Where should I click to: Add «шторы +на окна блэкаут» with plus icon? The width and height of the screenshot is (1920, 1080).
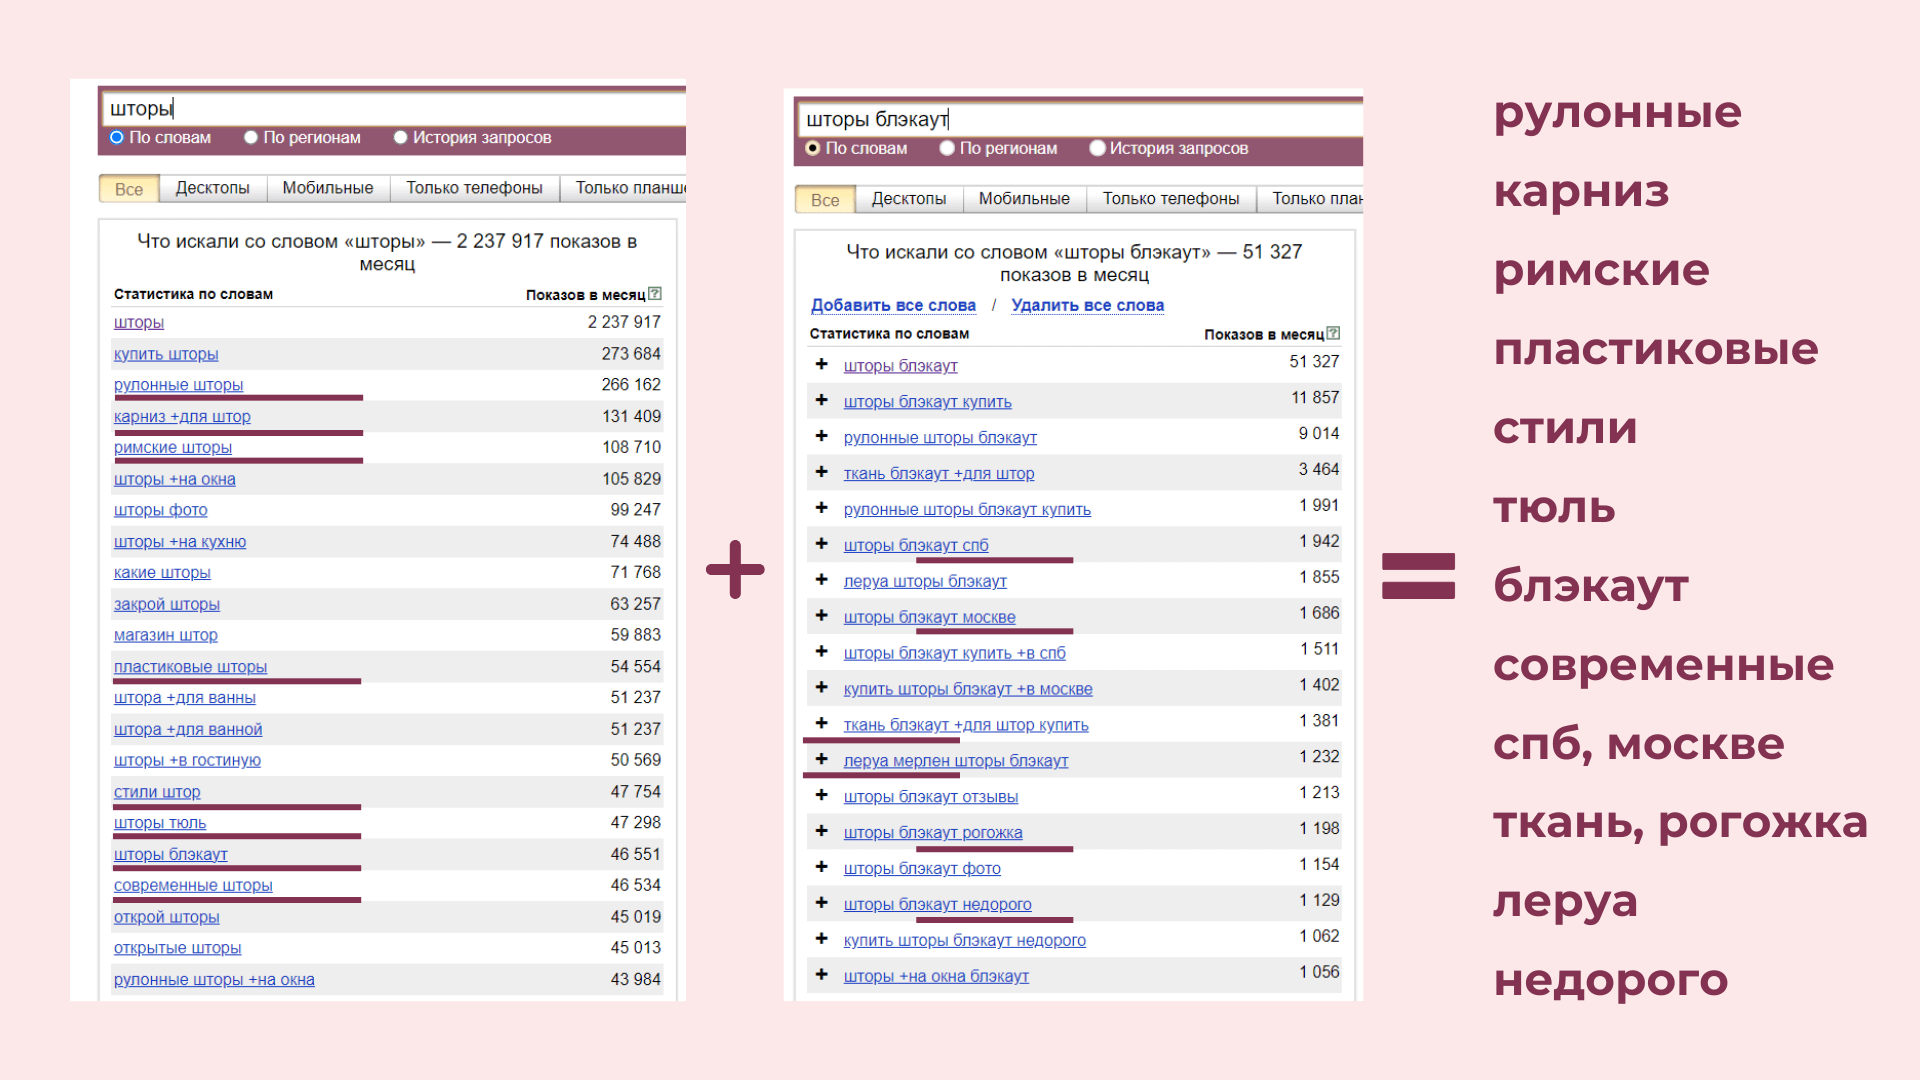click(x=821, y=975)
